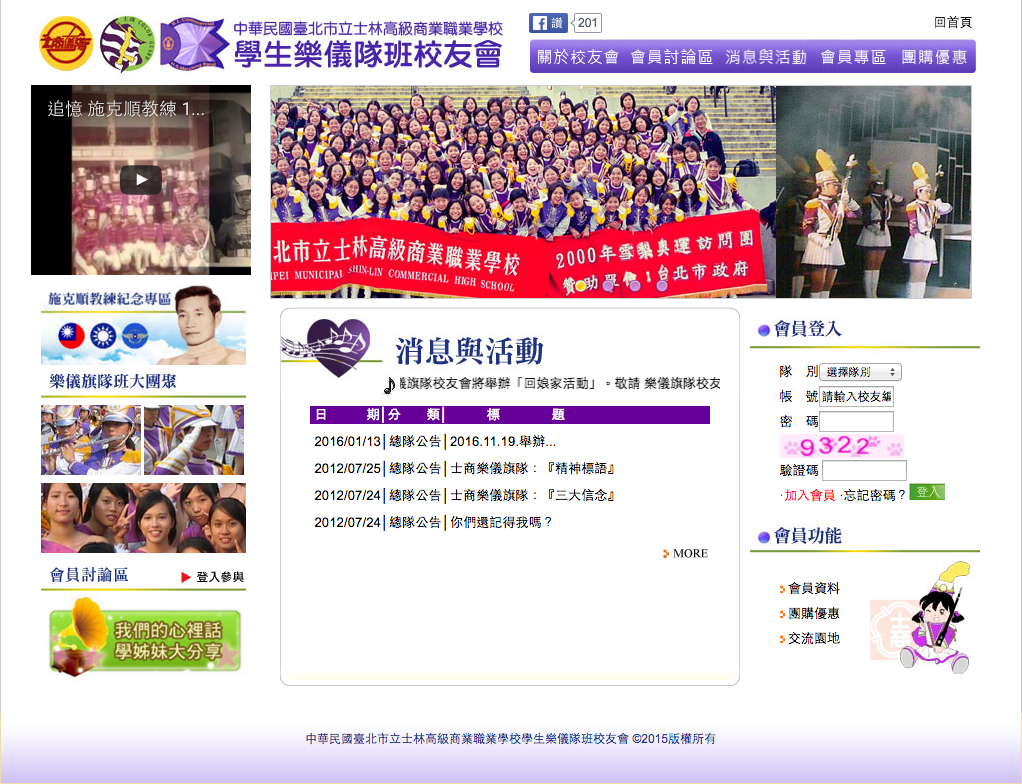
Task: Click the Facebook 讚 like button
Action: coord(548,23)
